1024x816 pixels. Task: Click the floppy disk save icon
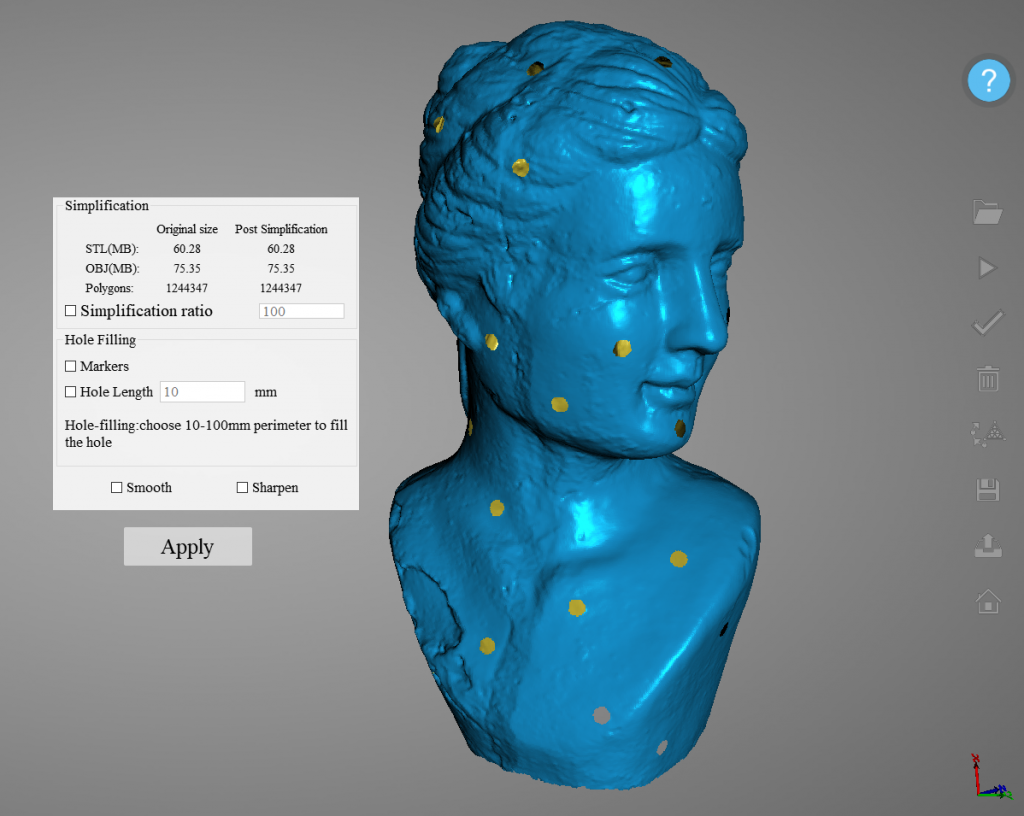pos(987,489)
